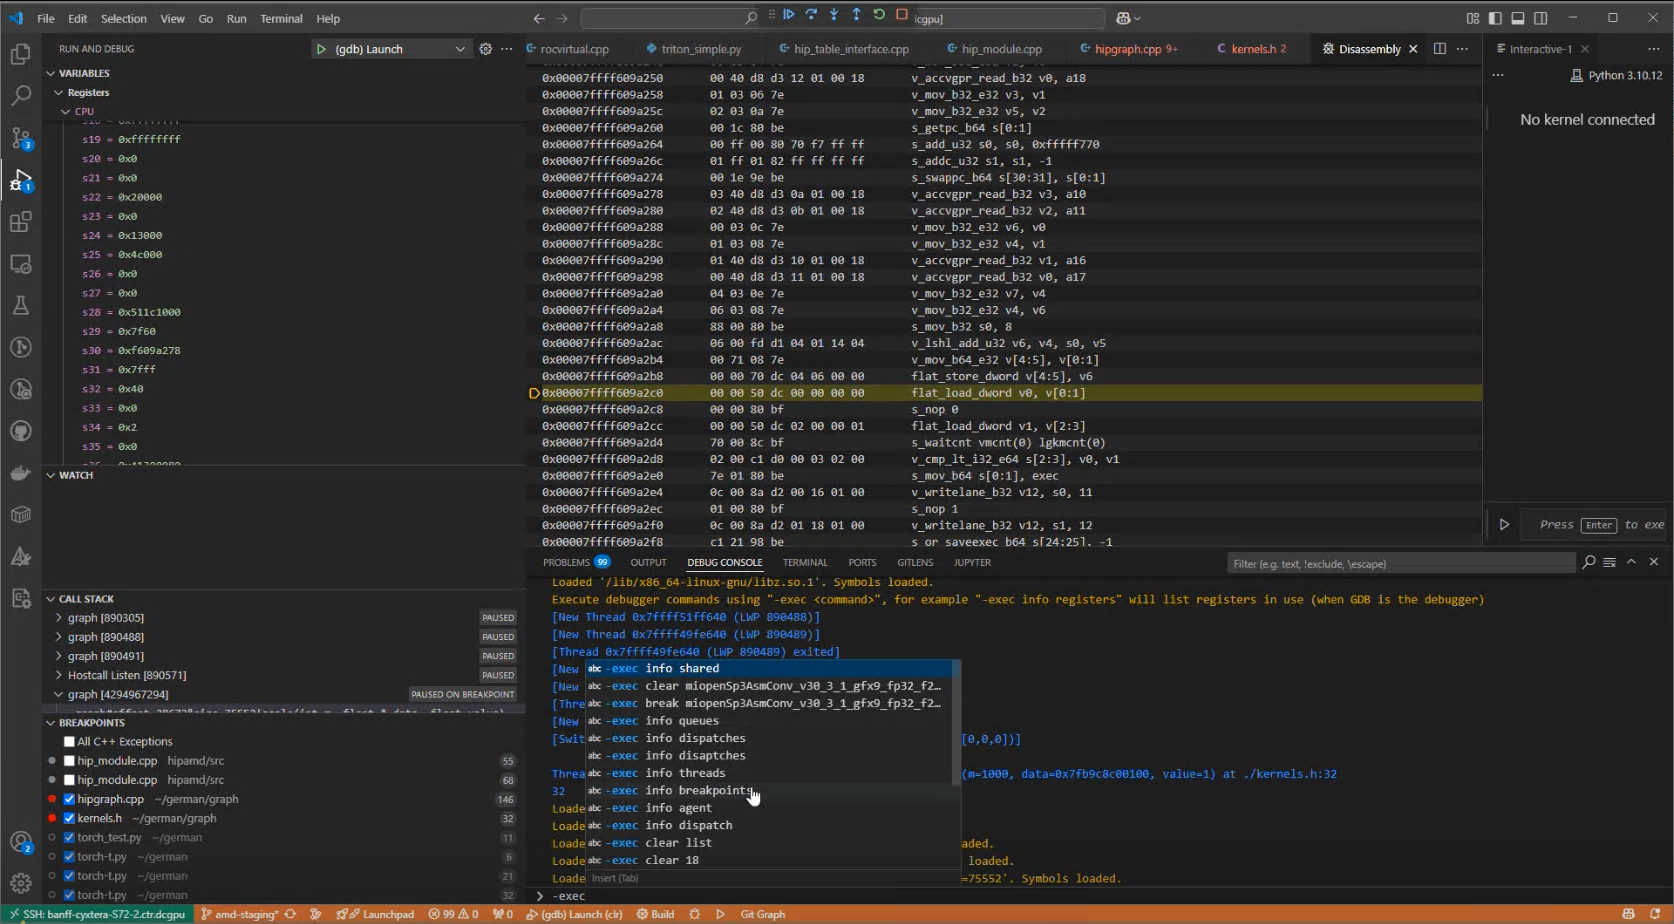Click the debug console filter field
Screen dimensions: 1674x924
point(1400,564)
